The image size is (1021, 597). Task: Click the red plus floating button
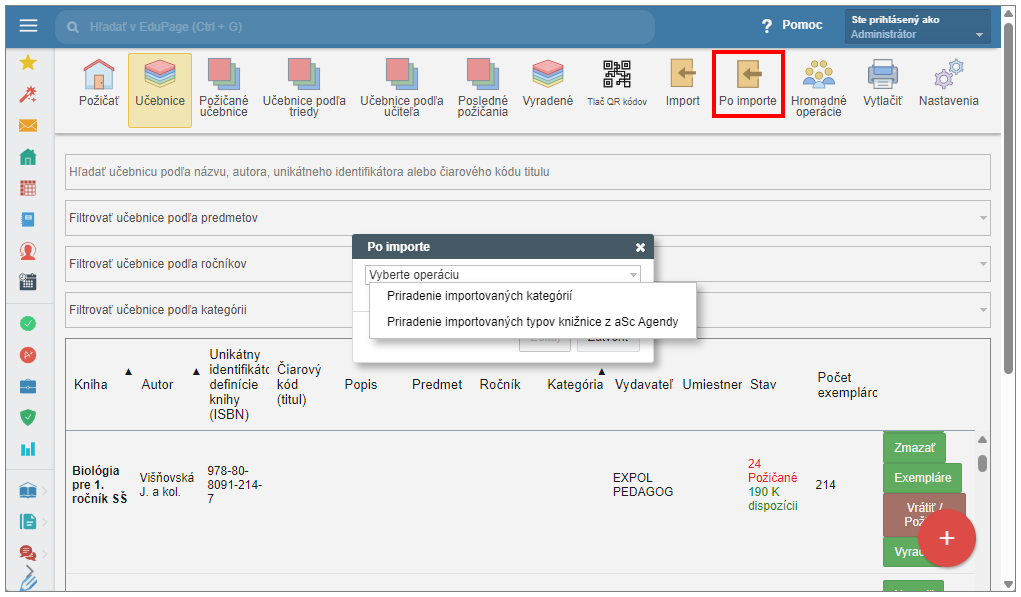[x=945, y=538]
